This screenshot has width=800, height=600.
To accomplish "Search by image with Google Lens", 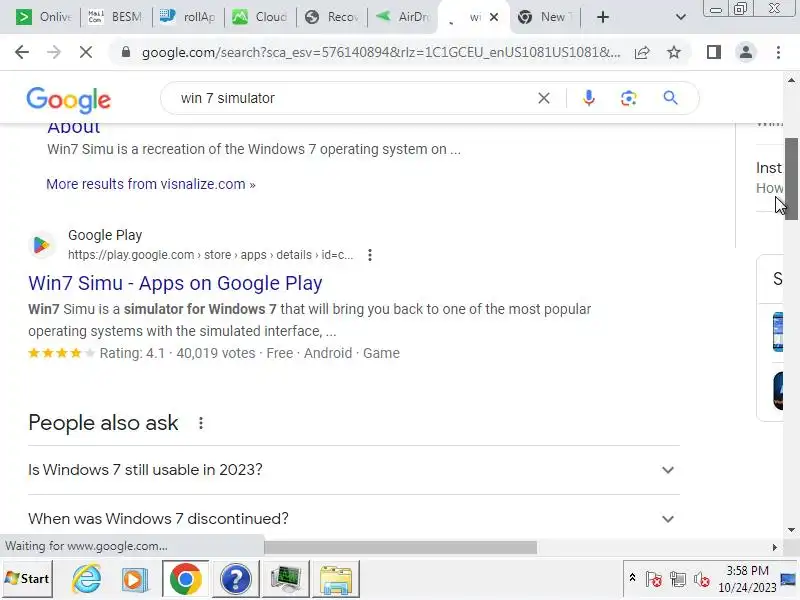I will [629, 98].
